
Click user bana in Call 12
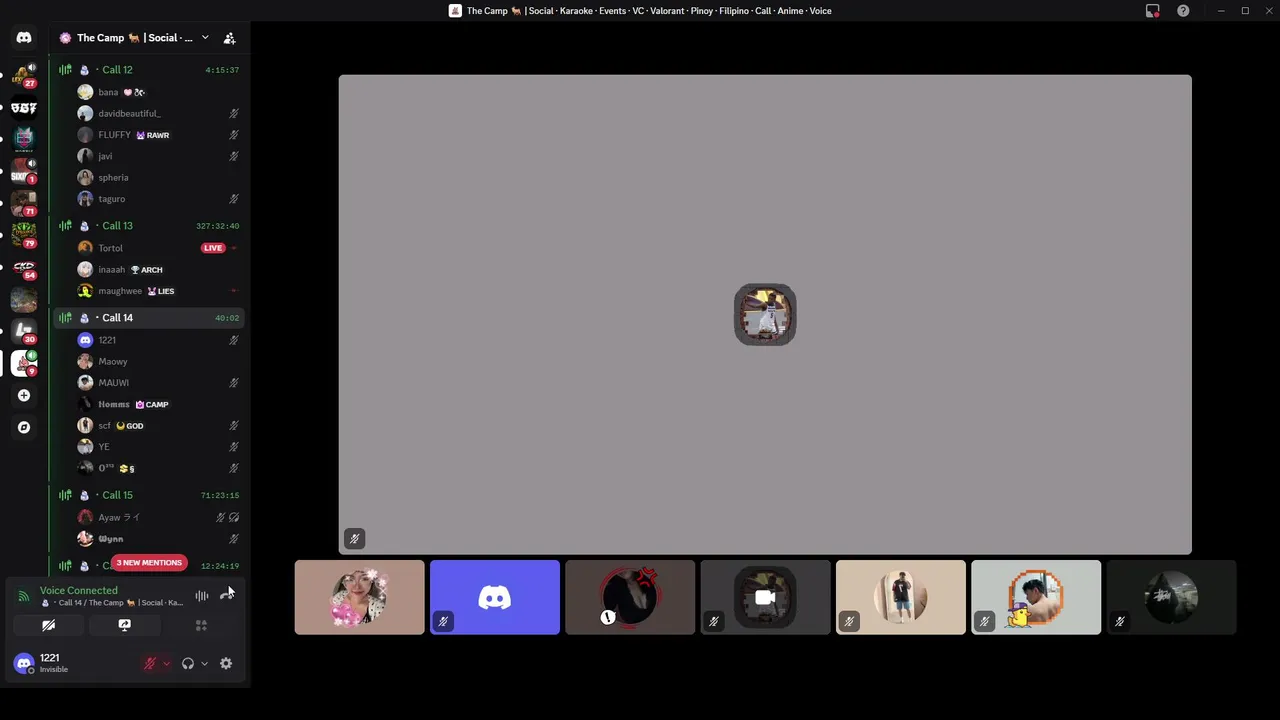(x=108, y=92)
